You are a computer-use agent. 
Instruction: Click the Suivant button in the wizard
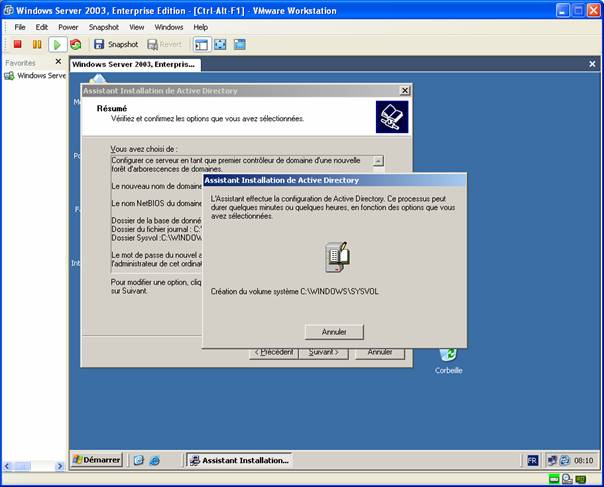click(324, 352)
